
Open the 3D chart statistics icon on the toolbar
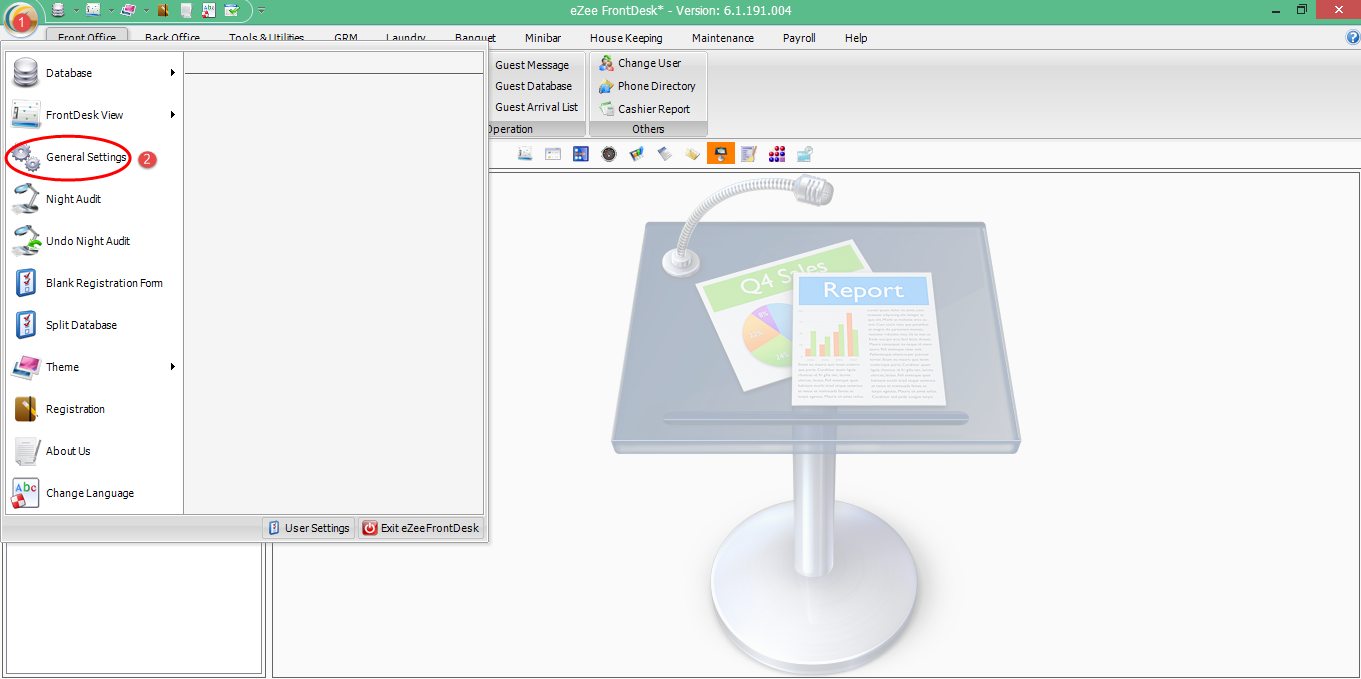(x=636, y=153)
